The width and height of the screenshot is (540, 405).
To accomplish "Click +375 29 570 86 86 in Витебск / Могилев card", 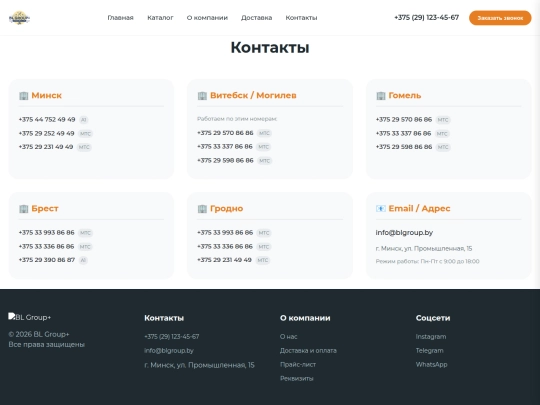I will [x=225, y=133].
